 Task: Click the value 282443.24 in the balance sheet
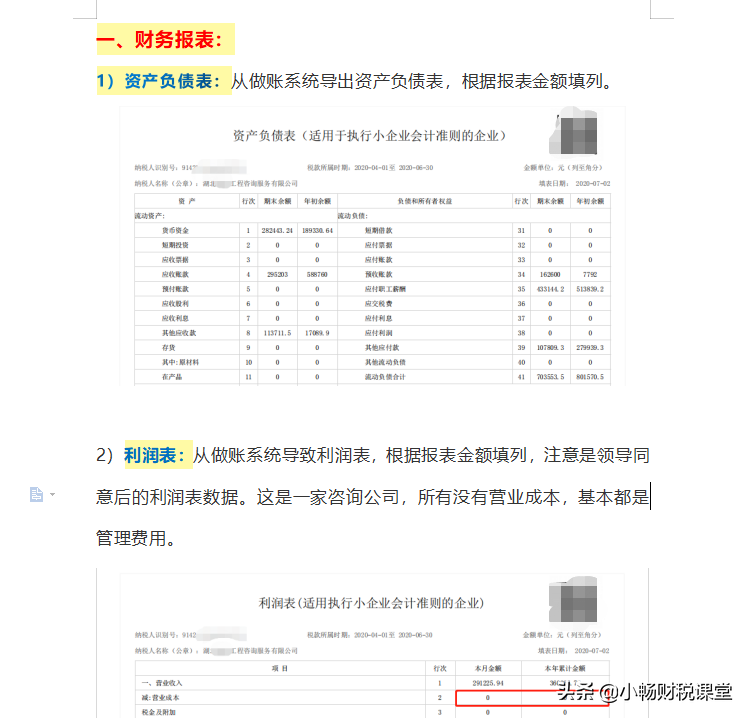277,230
